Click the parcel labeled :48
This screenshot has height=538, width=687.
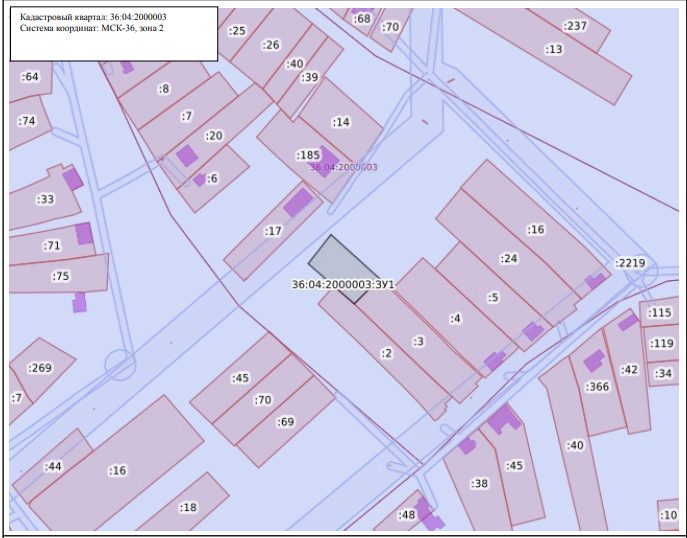click(405, 514)
